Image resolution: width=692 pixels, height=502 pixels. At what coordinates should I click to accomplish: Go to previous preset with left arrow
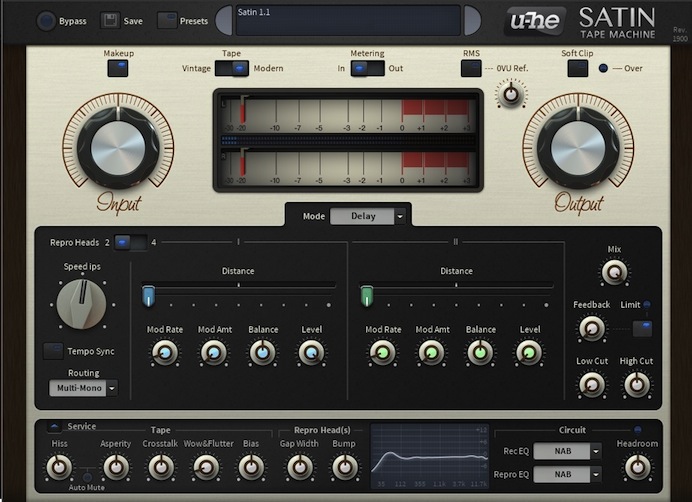pyautogui.click(x=224, y=20)
